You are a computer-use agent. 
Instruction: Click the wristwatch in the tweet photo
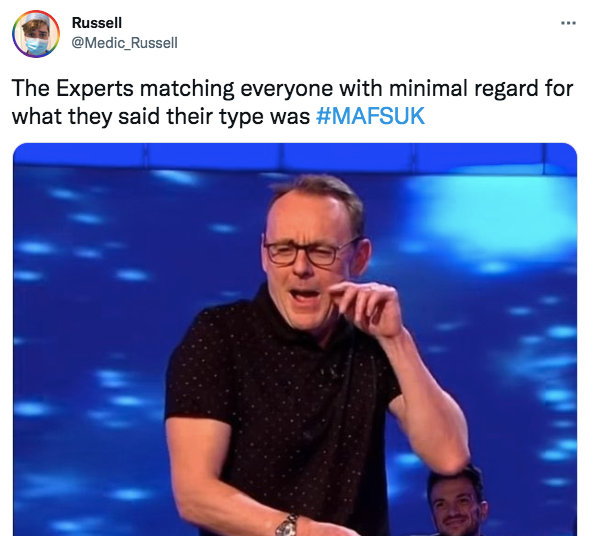[x=287, y=525]
